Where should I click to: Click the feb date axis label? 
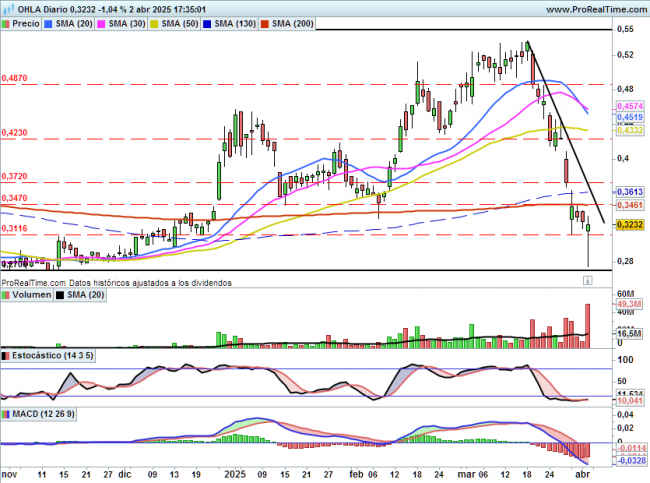[x=357, y=474]
